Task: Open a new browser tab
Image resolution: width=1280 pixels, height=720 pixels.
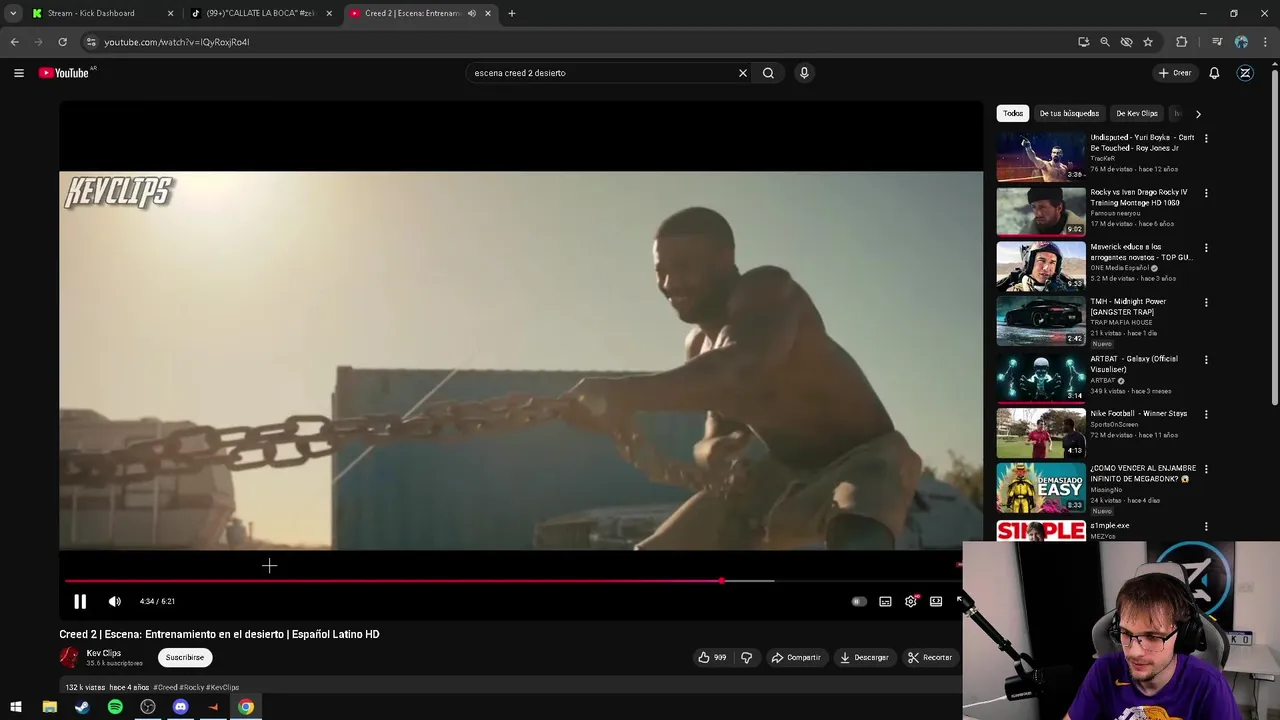Action: (x=512, y=13)
